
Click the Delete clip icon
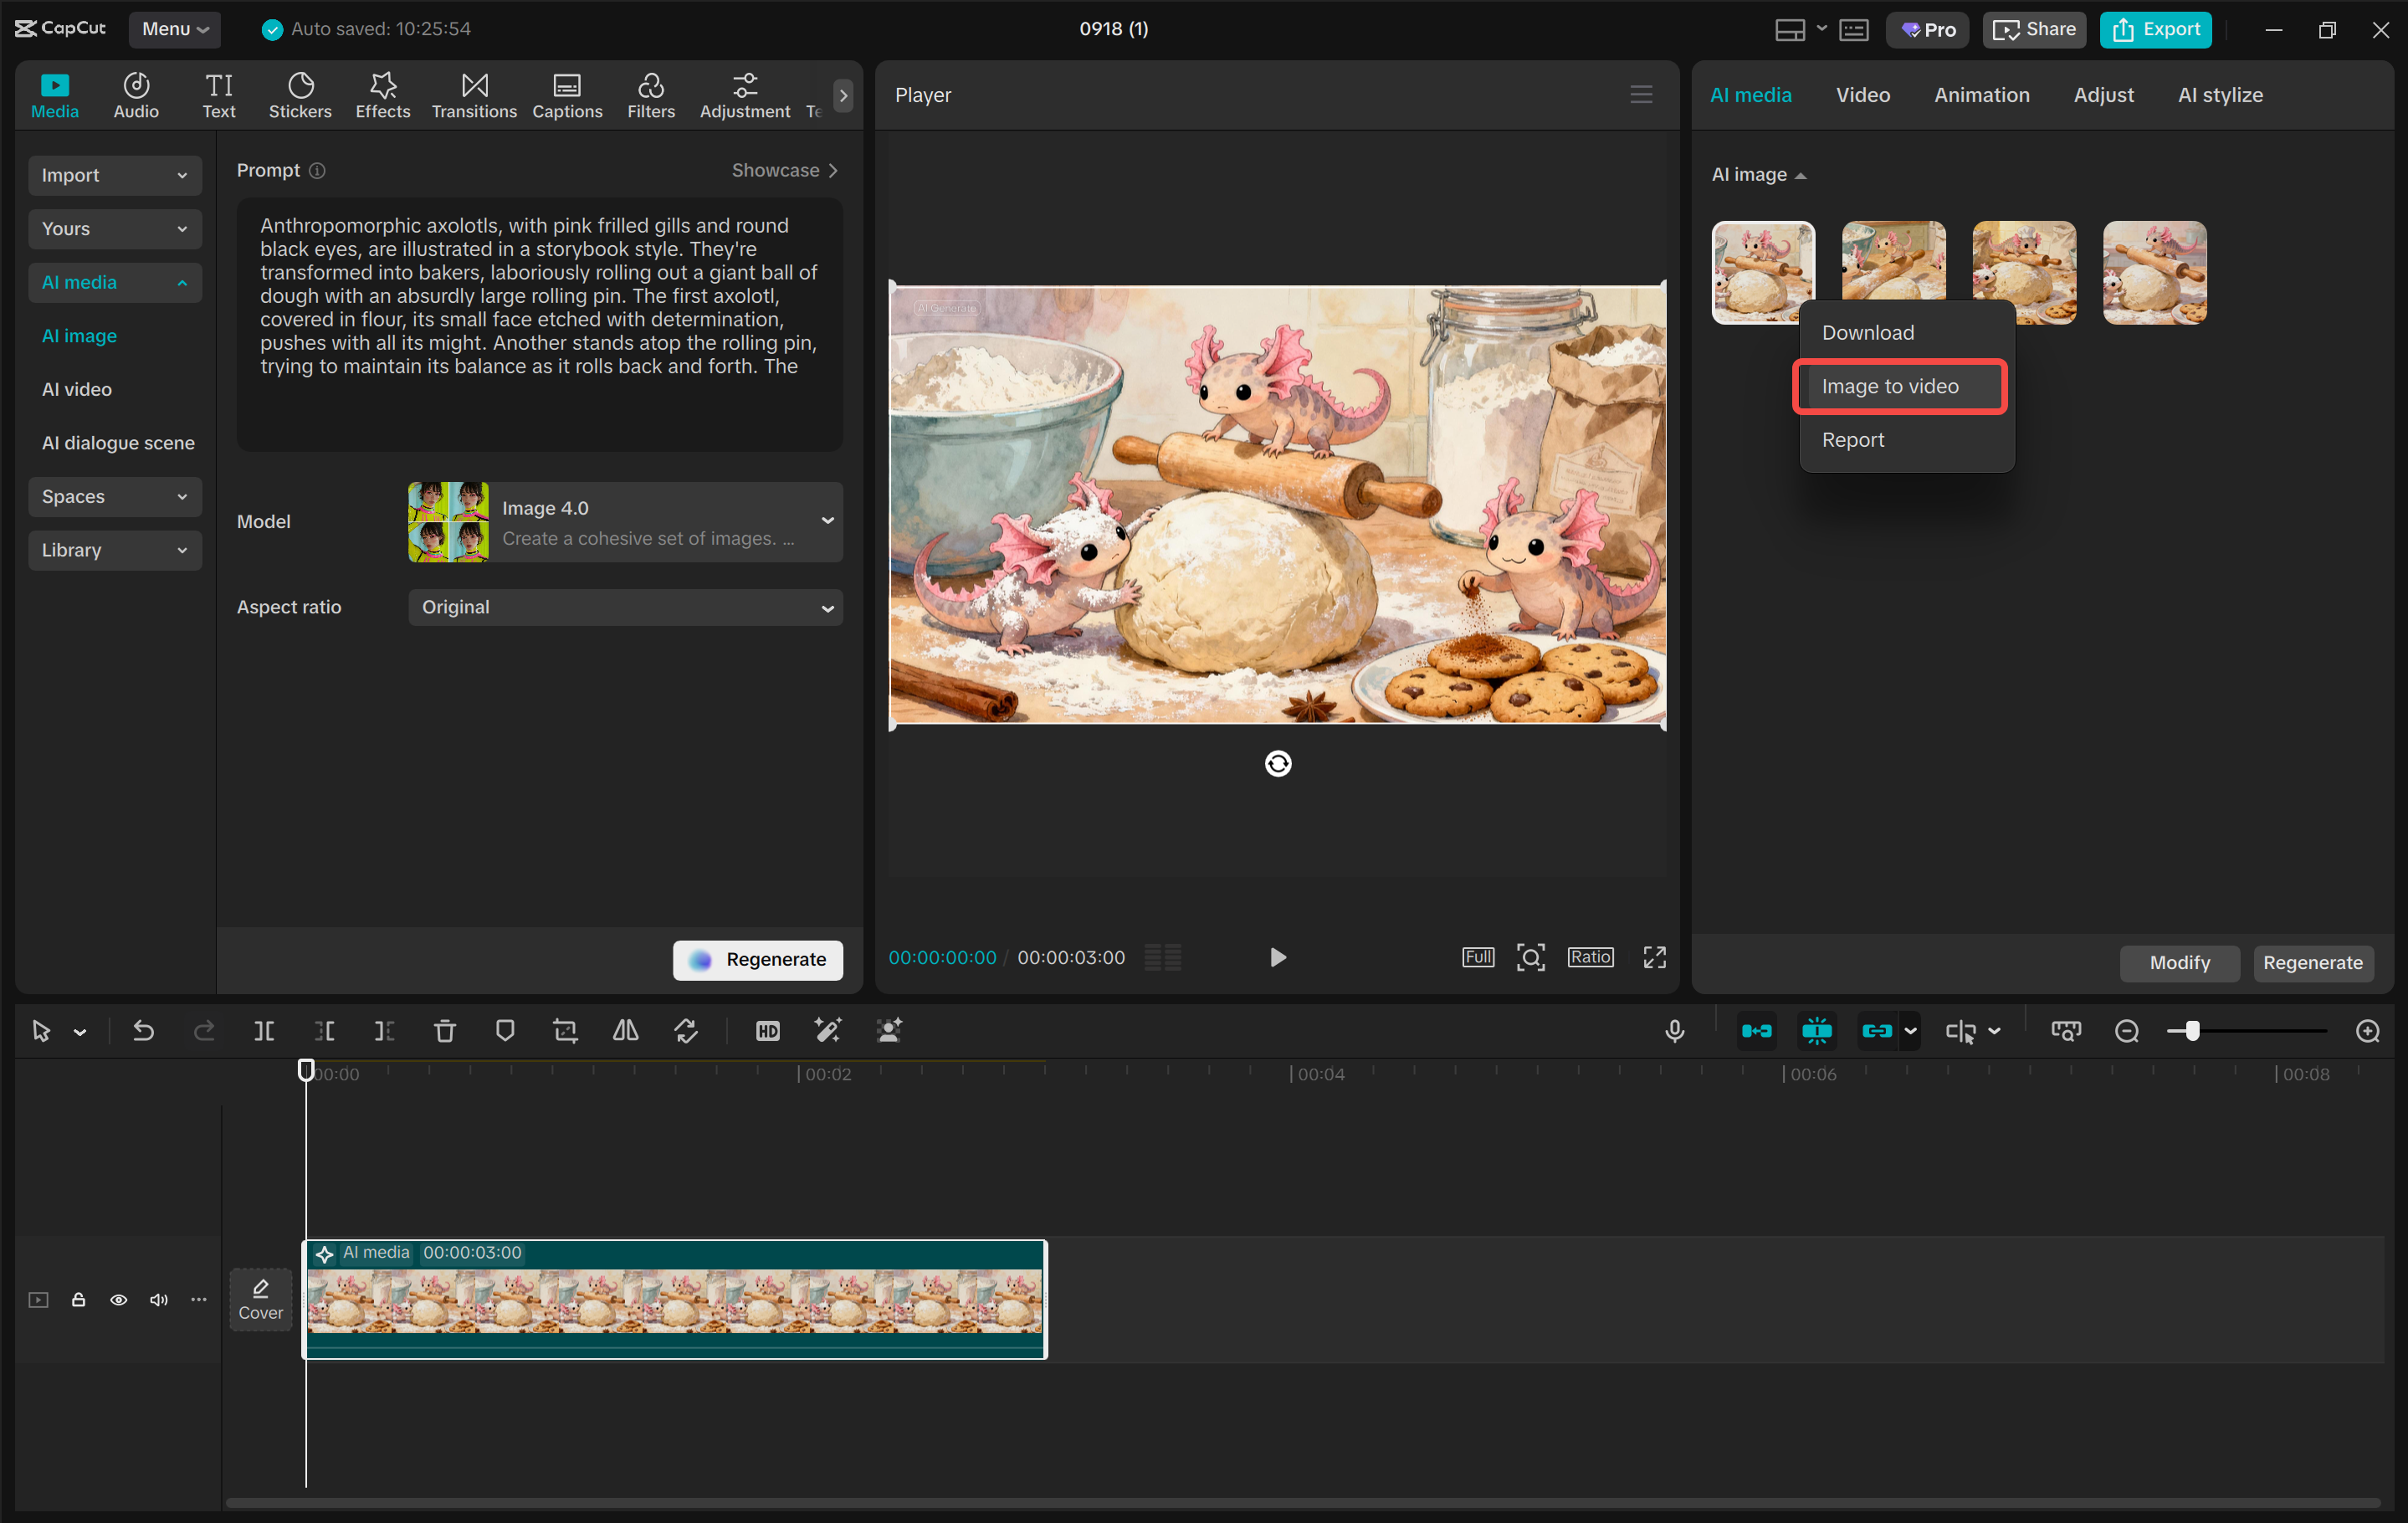point(444,1030)
